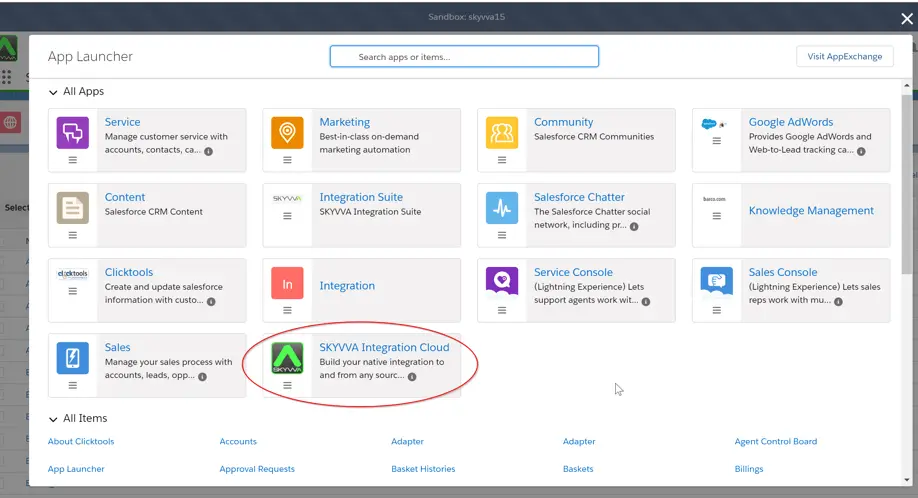Click the SKYVVA Integration Cloud logo icon

click(287, 357)
